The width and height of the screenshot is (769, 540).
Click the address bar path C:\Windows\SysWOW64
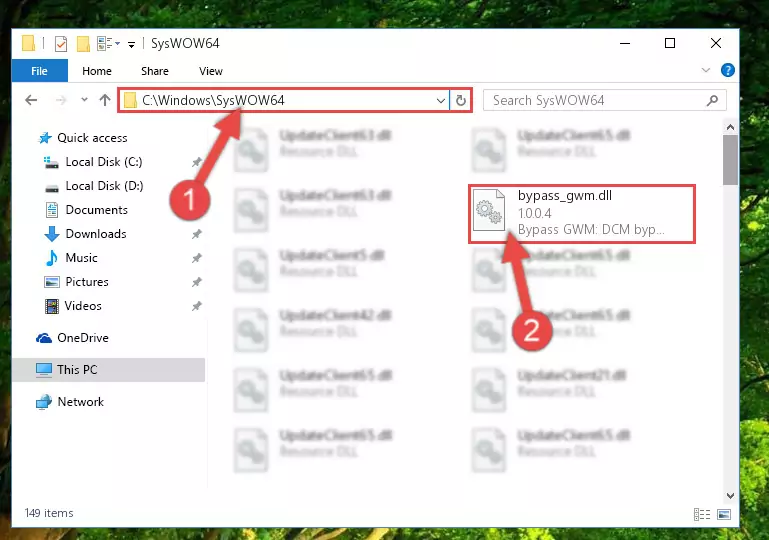coord(213,100)
